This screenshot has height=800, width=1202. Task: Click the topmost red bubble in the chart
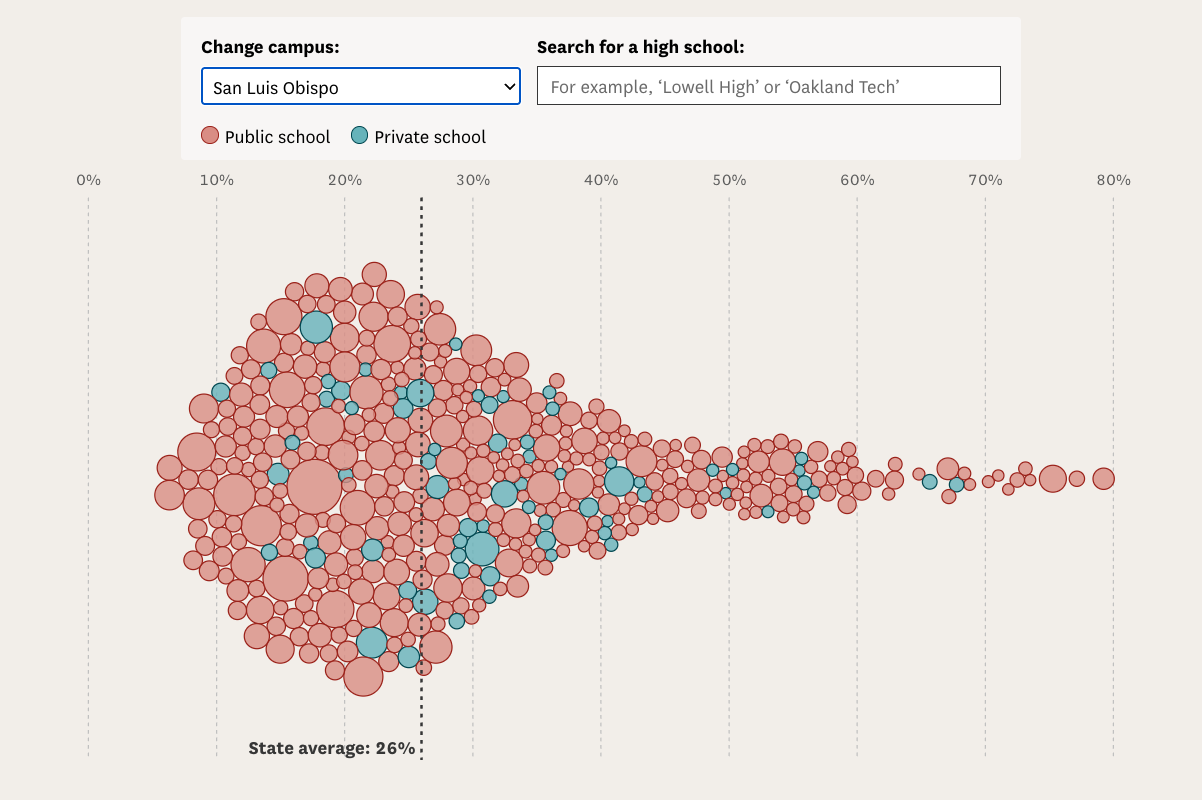(x=374, y=274)
